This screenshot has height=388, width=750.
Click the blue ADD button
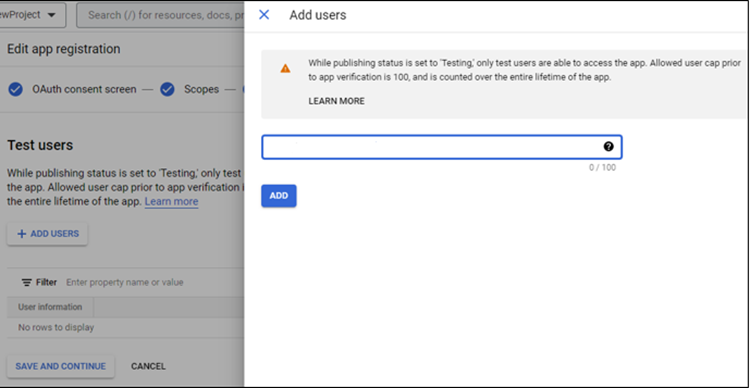279,196
